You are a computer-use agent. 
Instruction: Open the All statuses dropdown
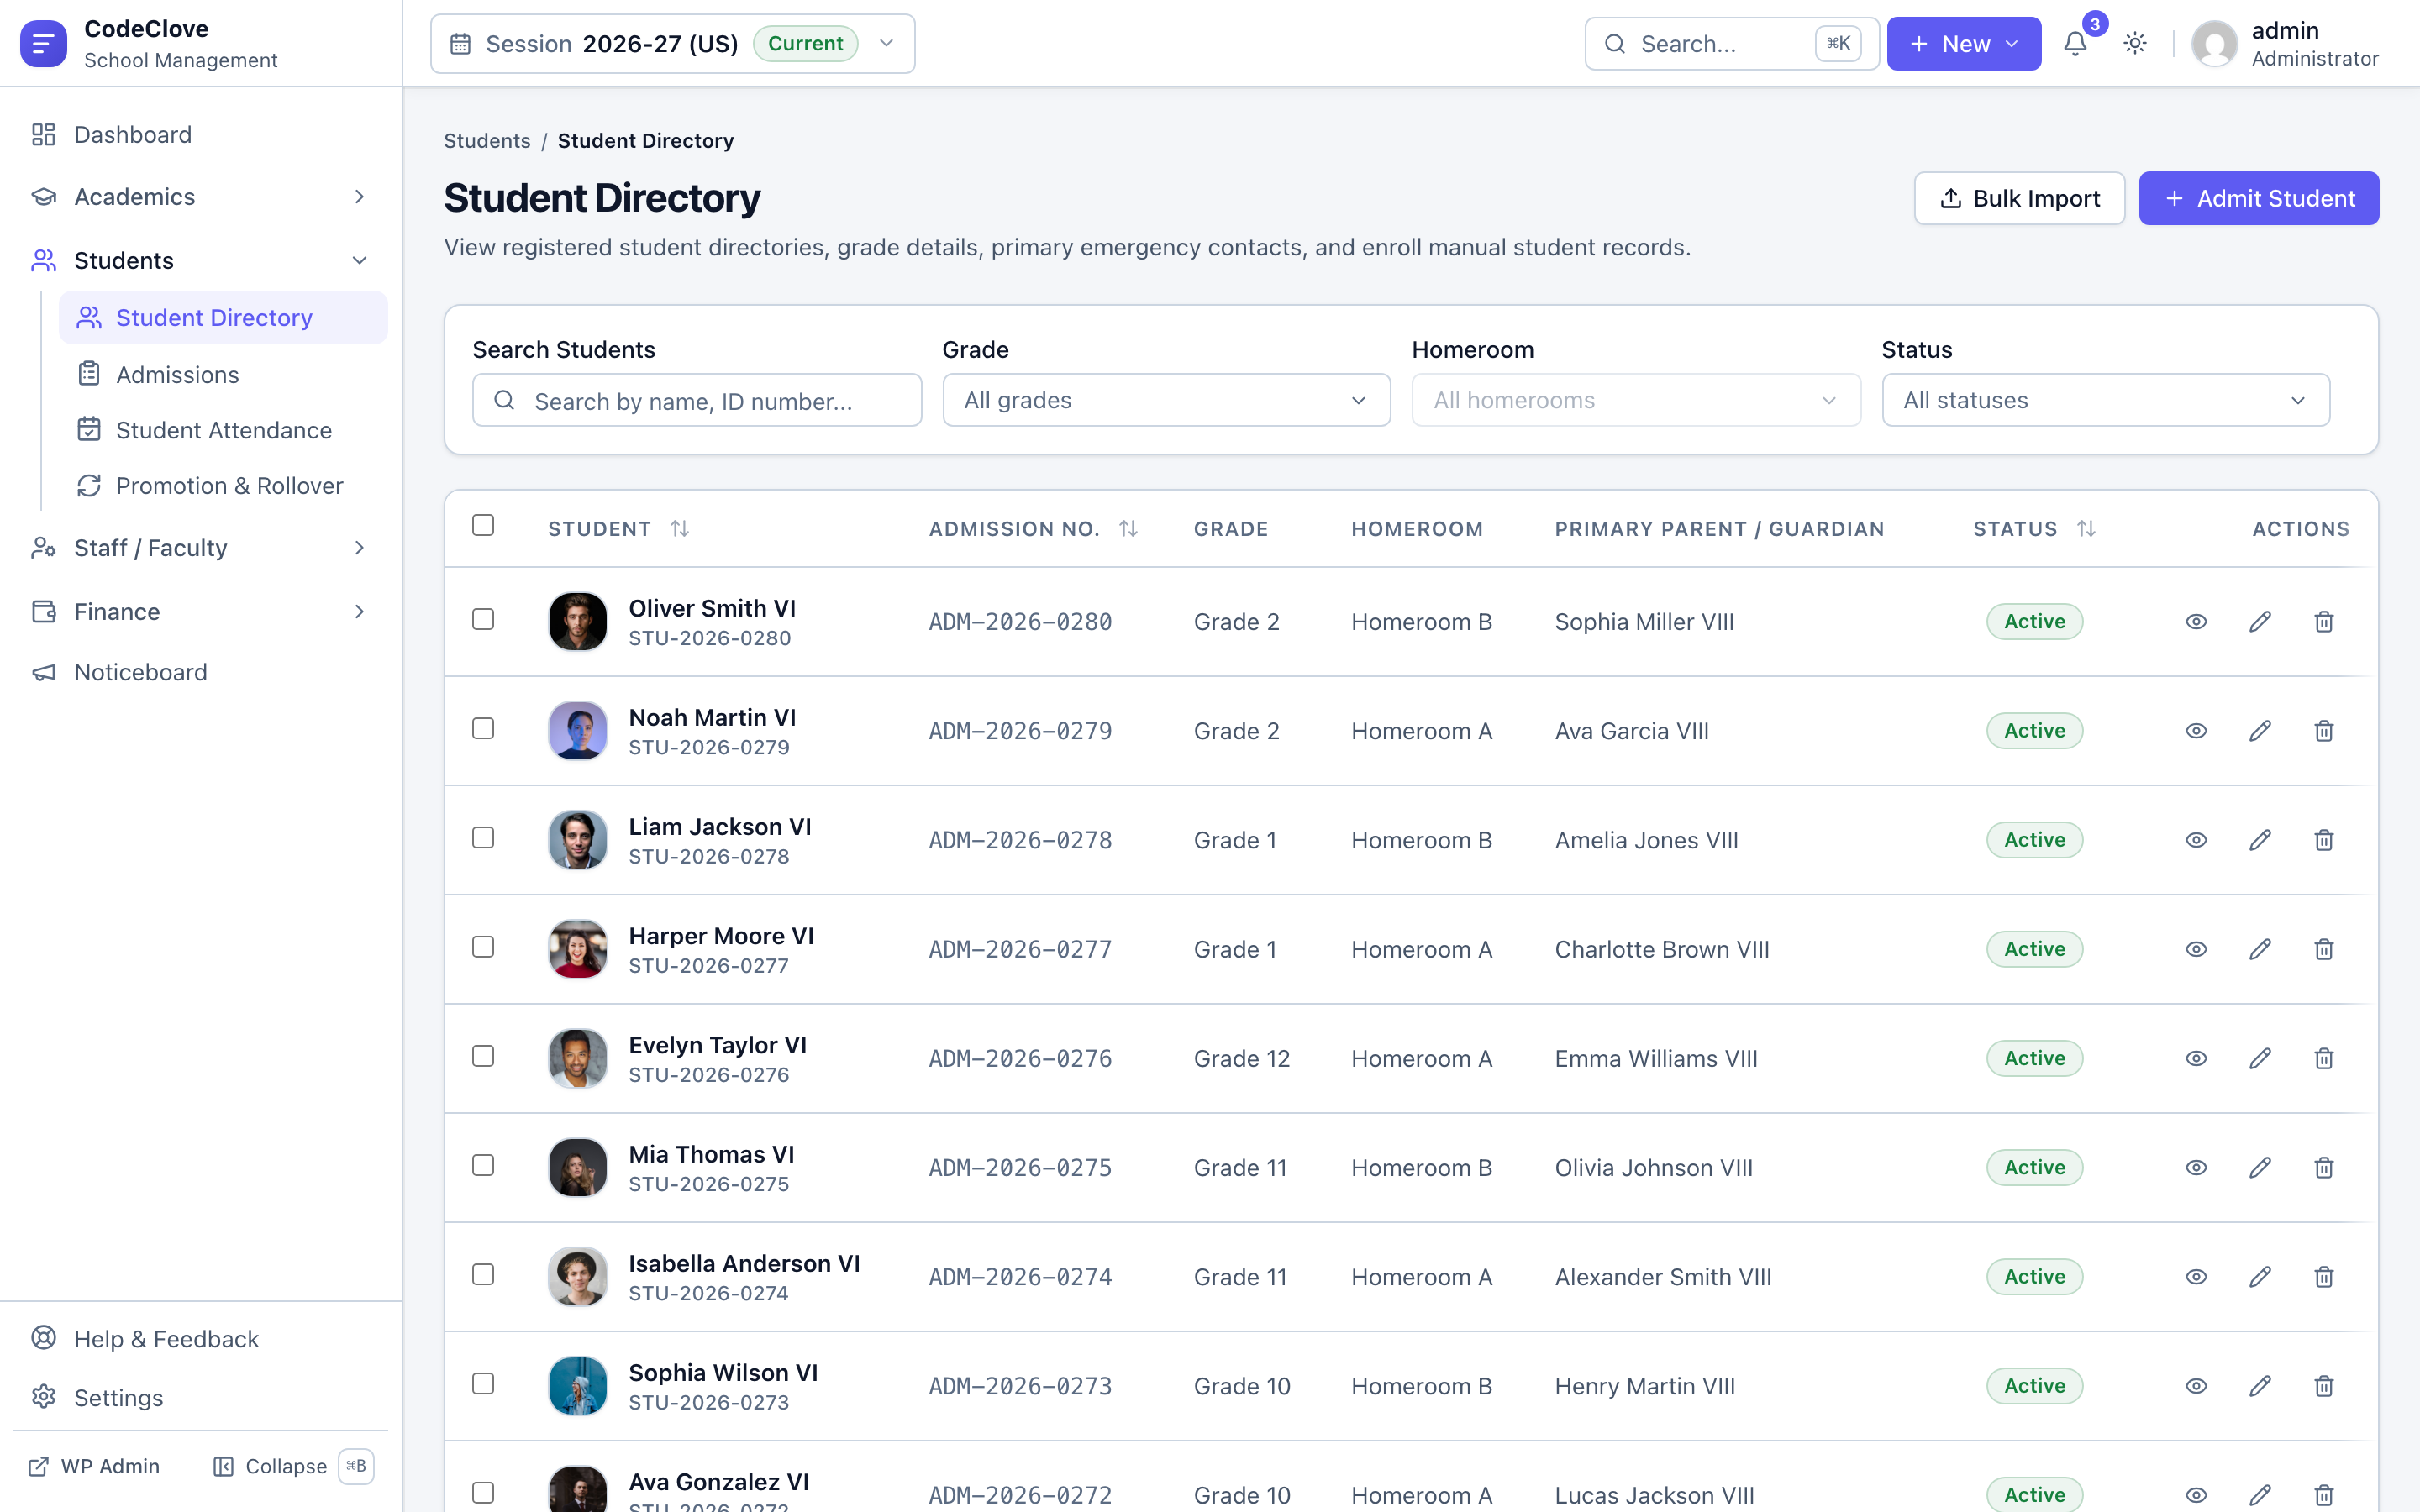coord(2106,400)
